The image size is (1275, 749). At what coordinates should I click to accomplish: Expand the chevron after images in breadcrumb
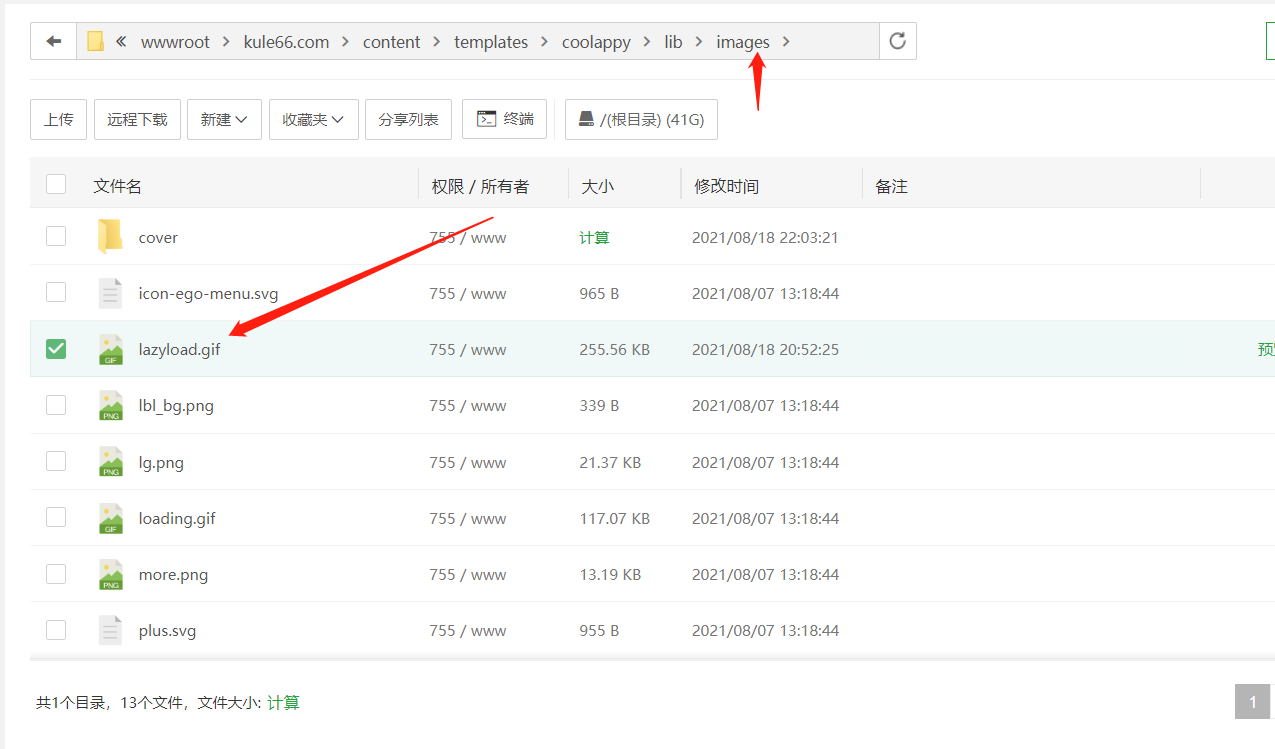click(786, 42)
